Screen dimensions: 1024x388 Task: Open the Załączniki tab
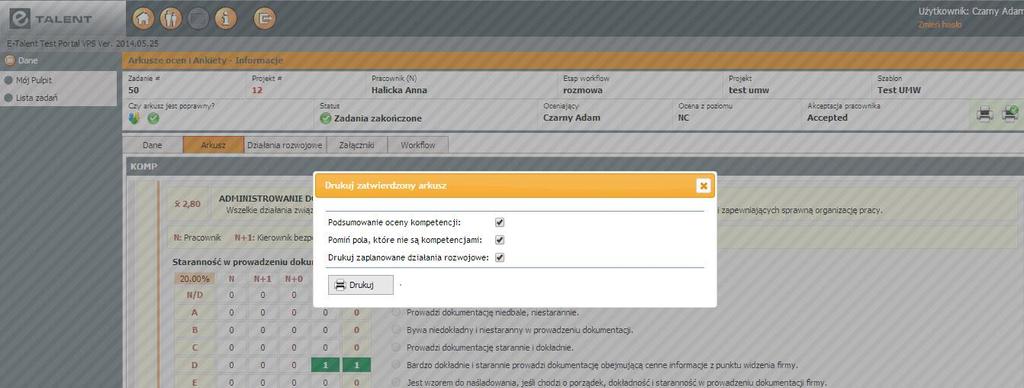(x=357, y=145)
